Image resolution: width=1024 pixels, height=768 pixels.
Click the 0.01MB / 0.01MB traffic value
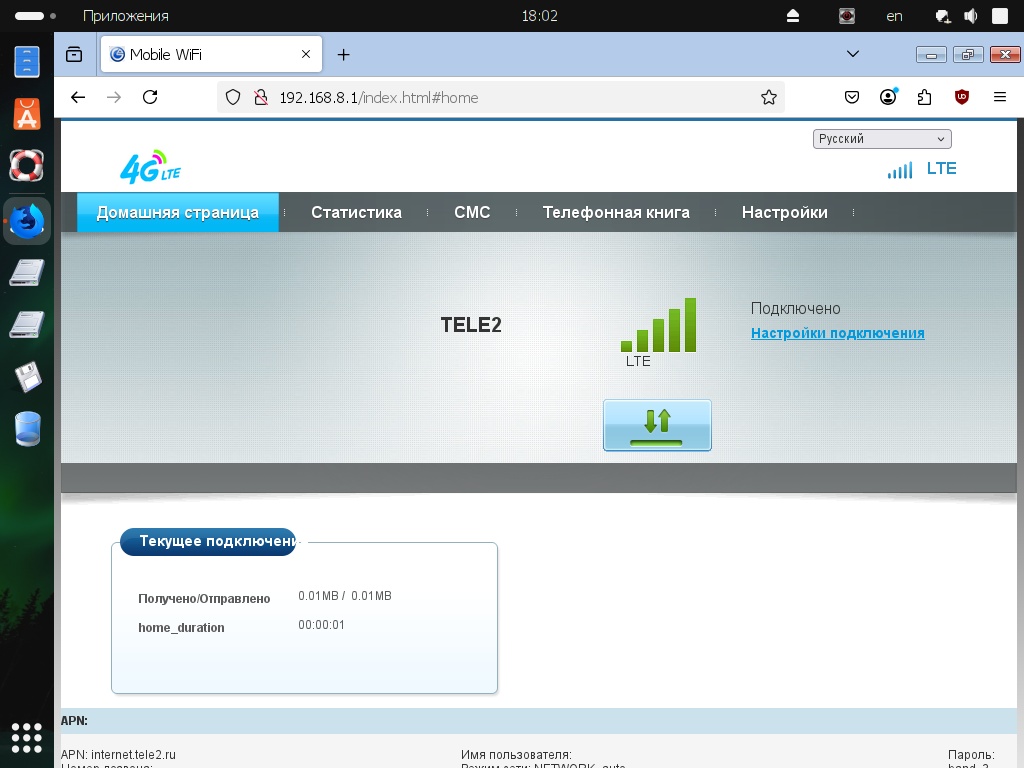(345, 596)
